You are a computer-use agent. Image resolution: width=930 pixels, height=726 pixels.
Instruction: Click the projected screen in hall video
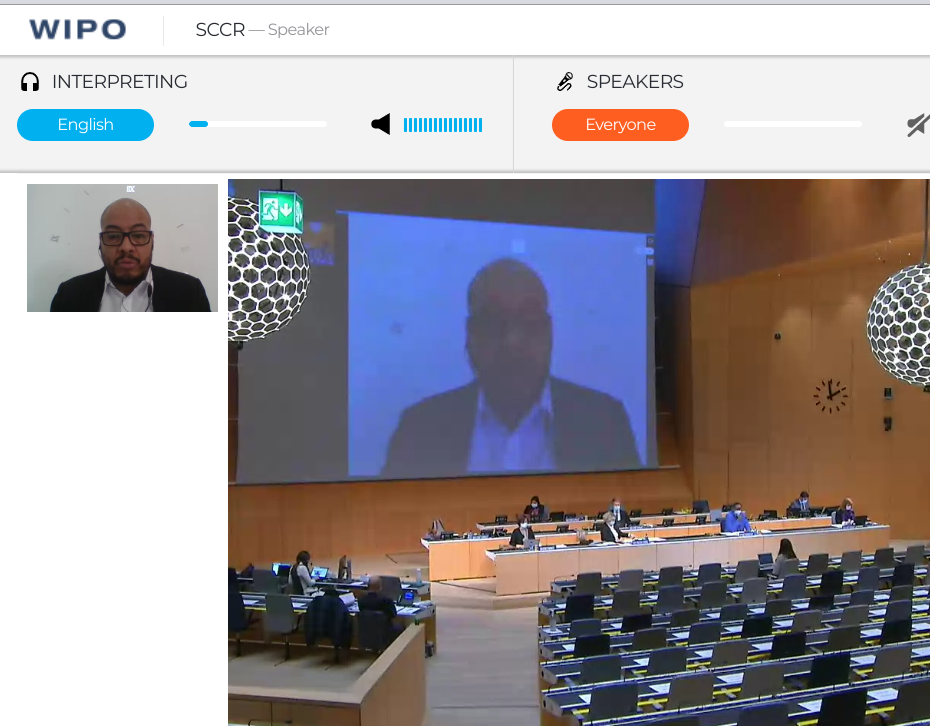pos(501,344)
